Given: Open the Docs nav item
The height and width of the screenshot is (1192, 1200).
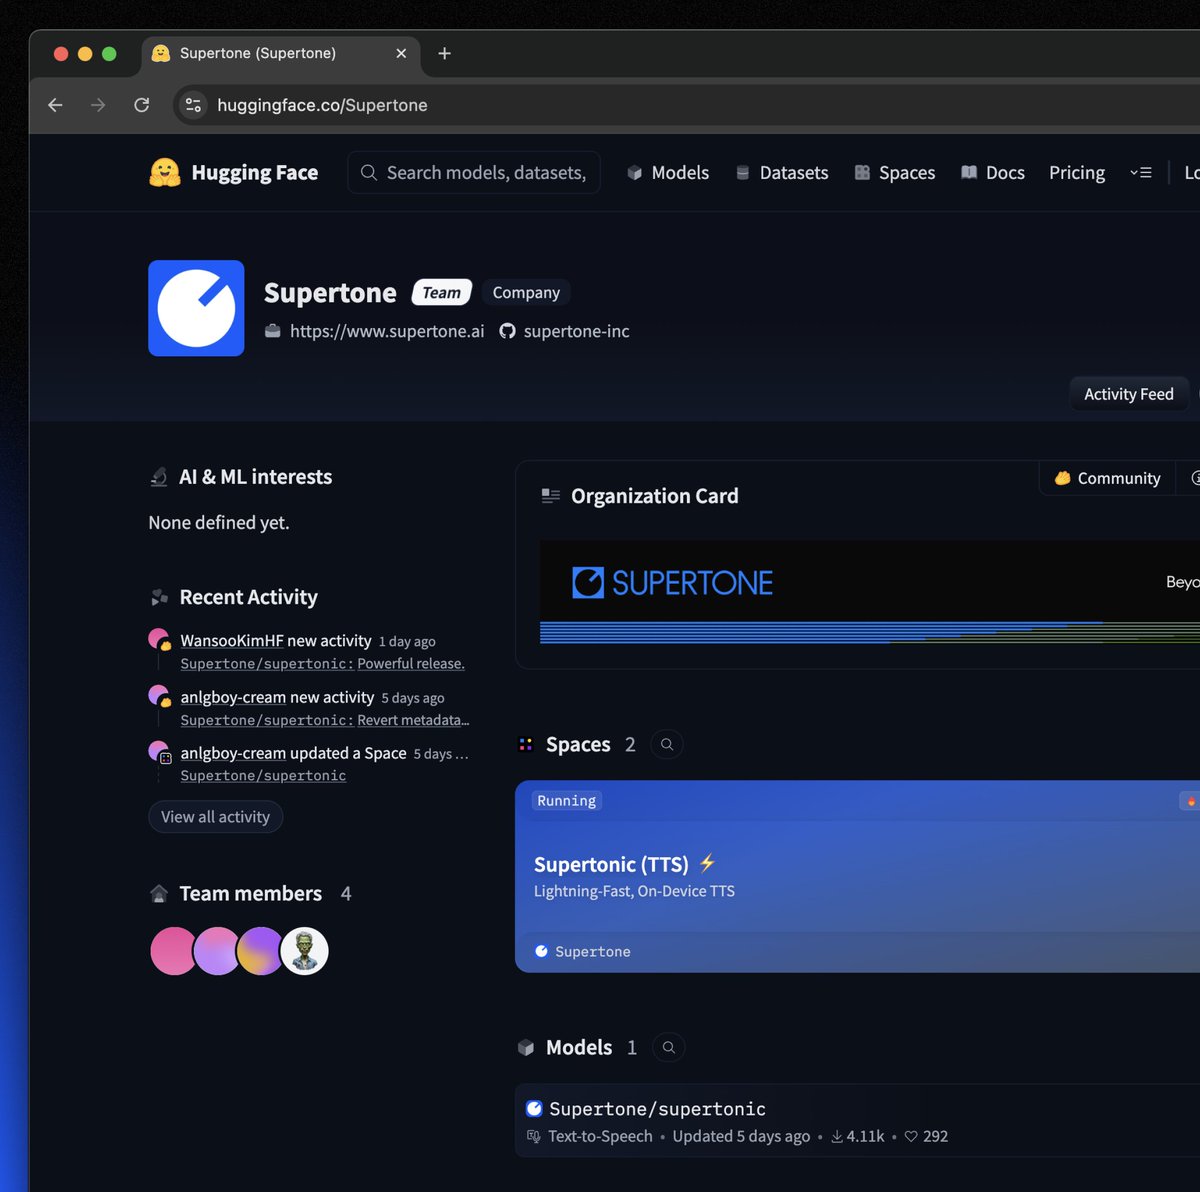Looking at the screenshot, I should pos(993,173).
